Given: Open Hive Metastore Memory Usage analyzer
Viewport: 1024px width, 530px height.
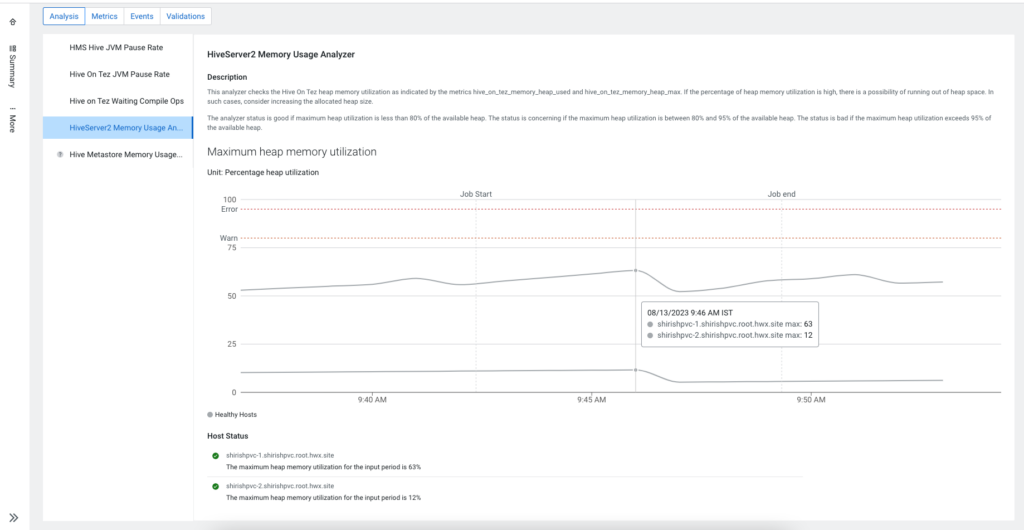Looking at the screenshot, I should (x=126, y=154).
